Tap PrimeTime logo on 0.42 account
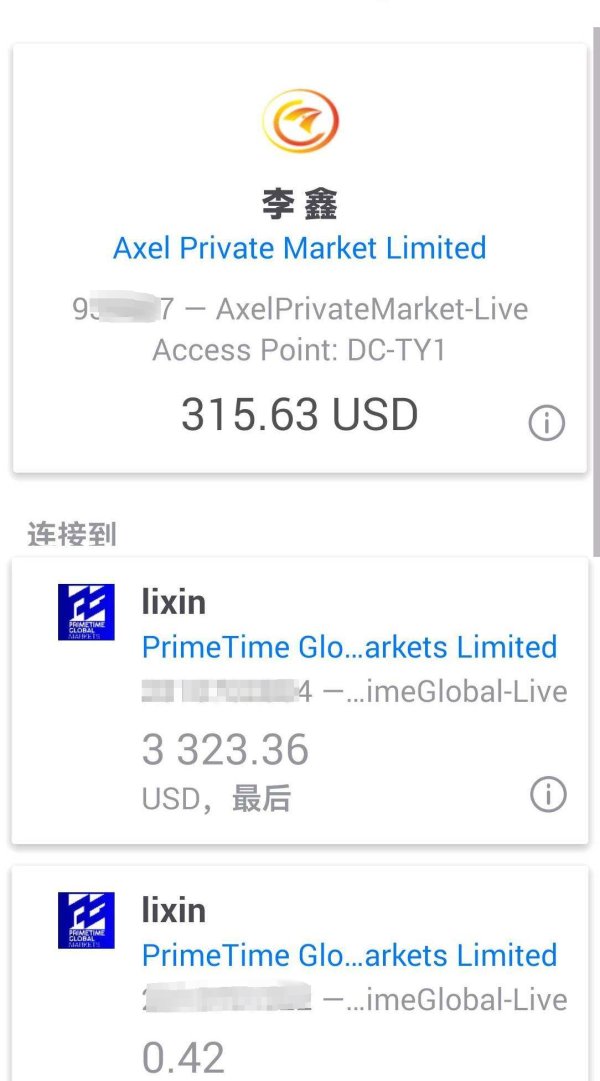This screenshot has width=600, height=1081. pyautogui.click(x=87, y=920)
